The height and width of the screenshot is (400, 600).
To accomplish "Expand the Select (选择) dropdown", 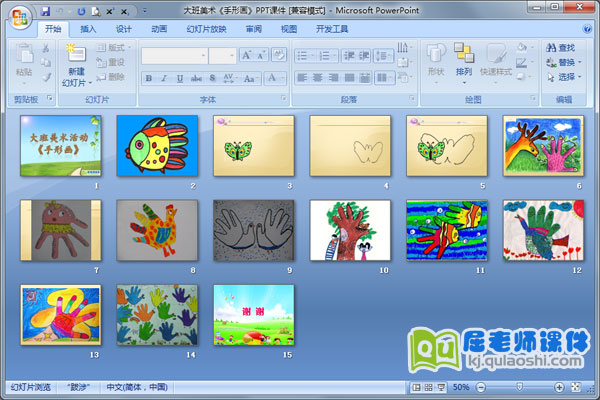I will point(566,76).
